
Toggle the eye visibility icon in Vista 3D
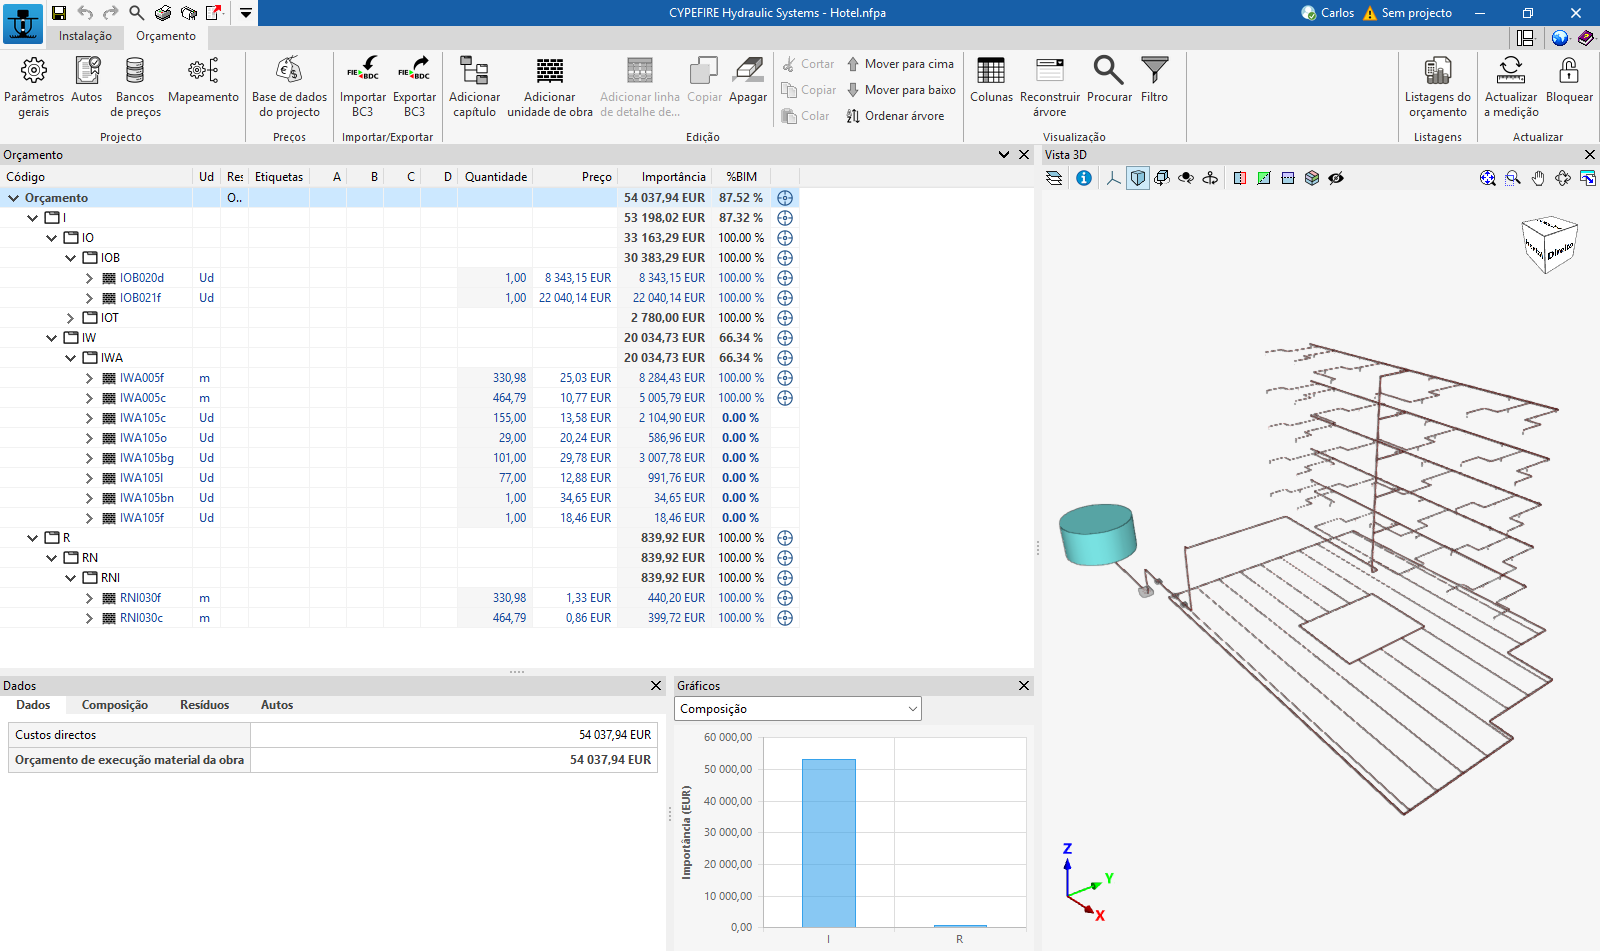1336,178
